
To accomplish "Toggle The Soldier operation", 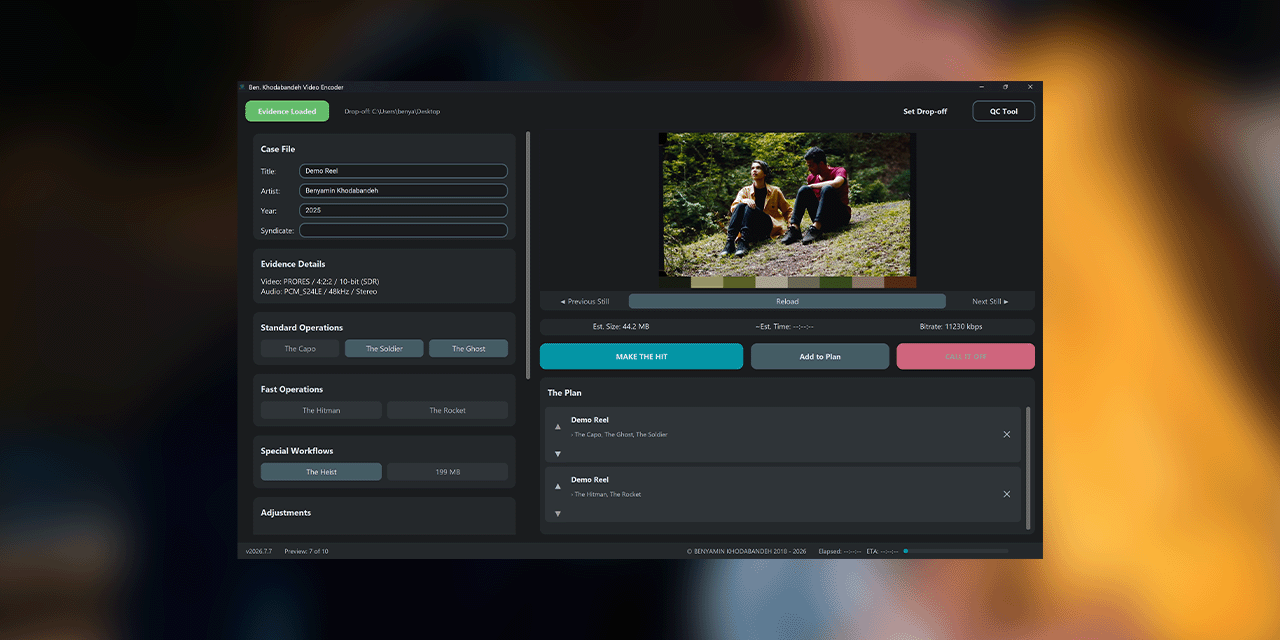I will pos(384,349).
